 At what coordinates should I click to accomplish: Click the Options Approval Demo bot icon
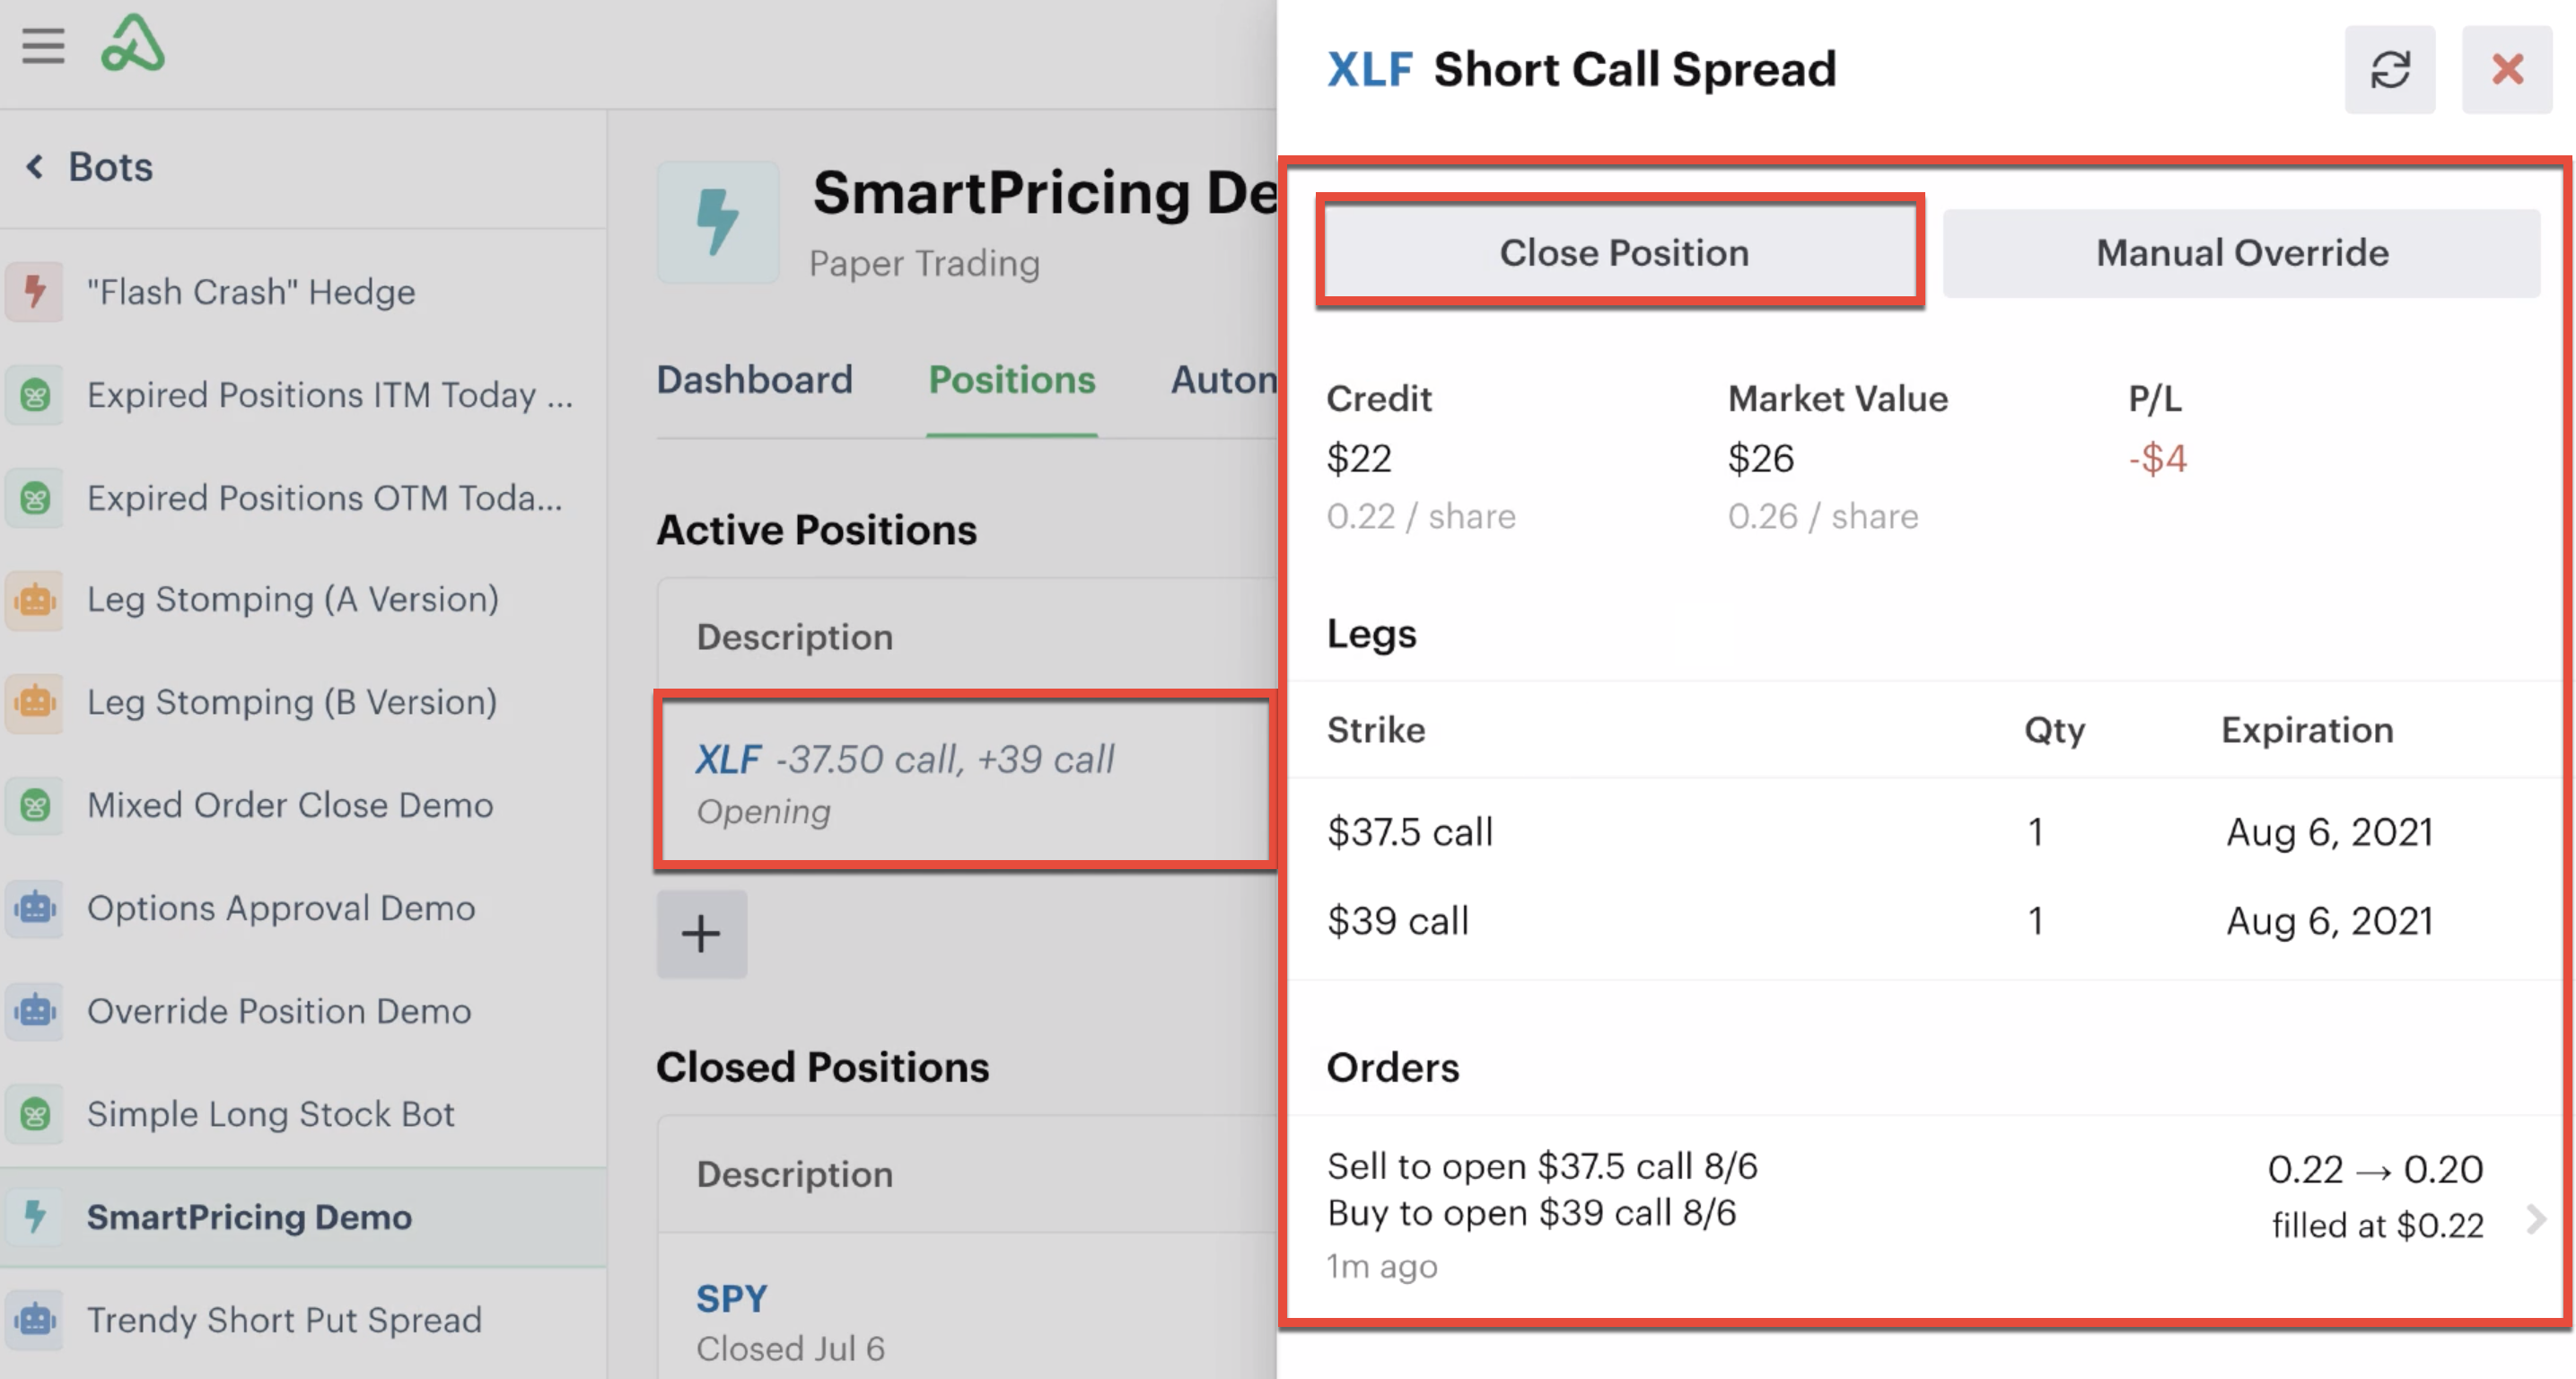click(x=35, y=908)
